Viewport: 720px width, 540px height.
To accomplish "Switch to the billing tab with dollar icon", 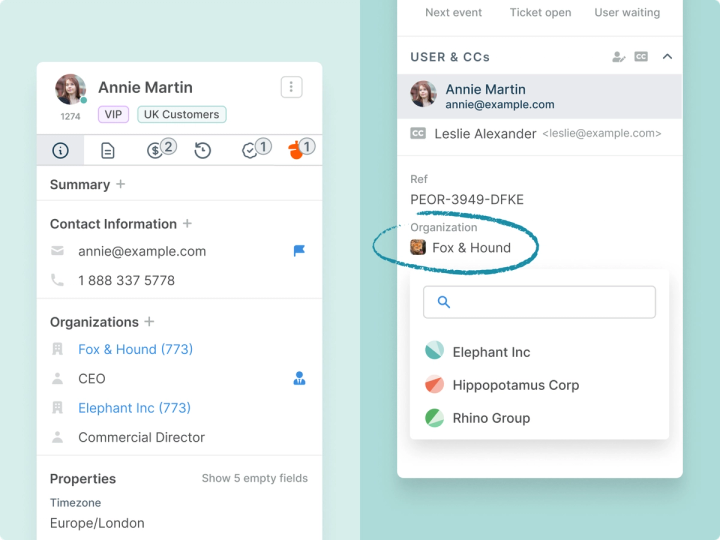I will coord(156,150).
